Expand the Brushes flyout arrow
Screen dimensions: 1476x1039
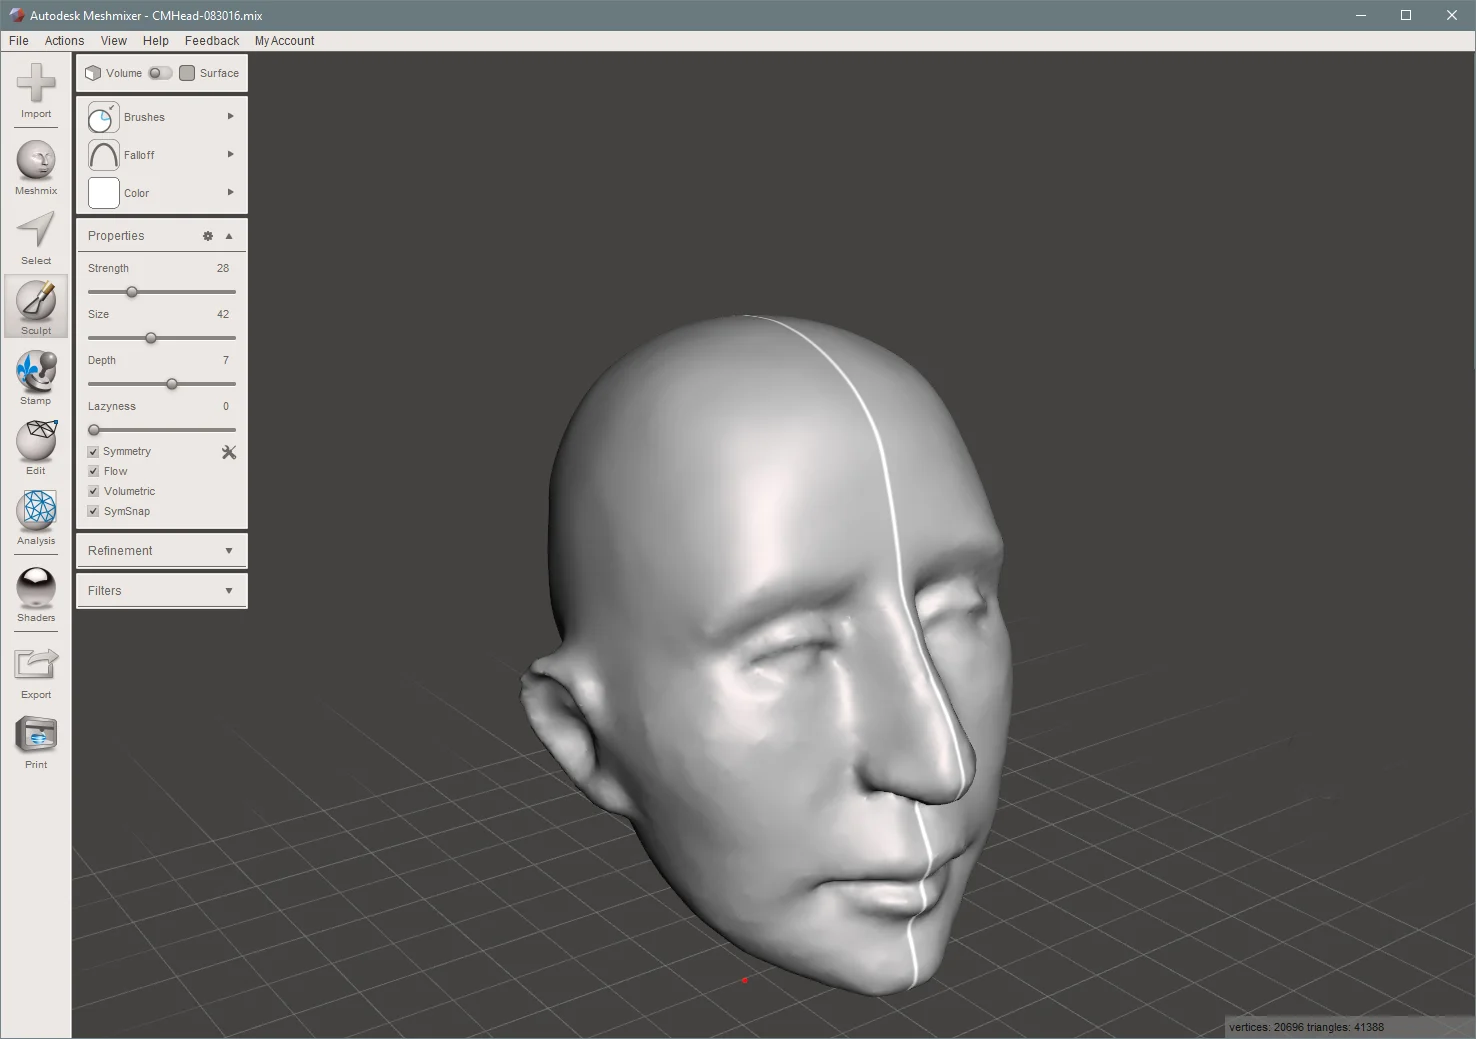231,116
